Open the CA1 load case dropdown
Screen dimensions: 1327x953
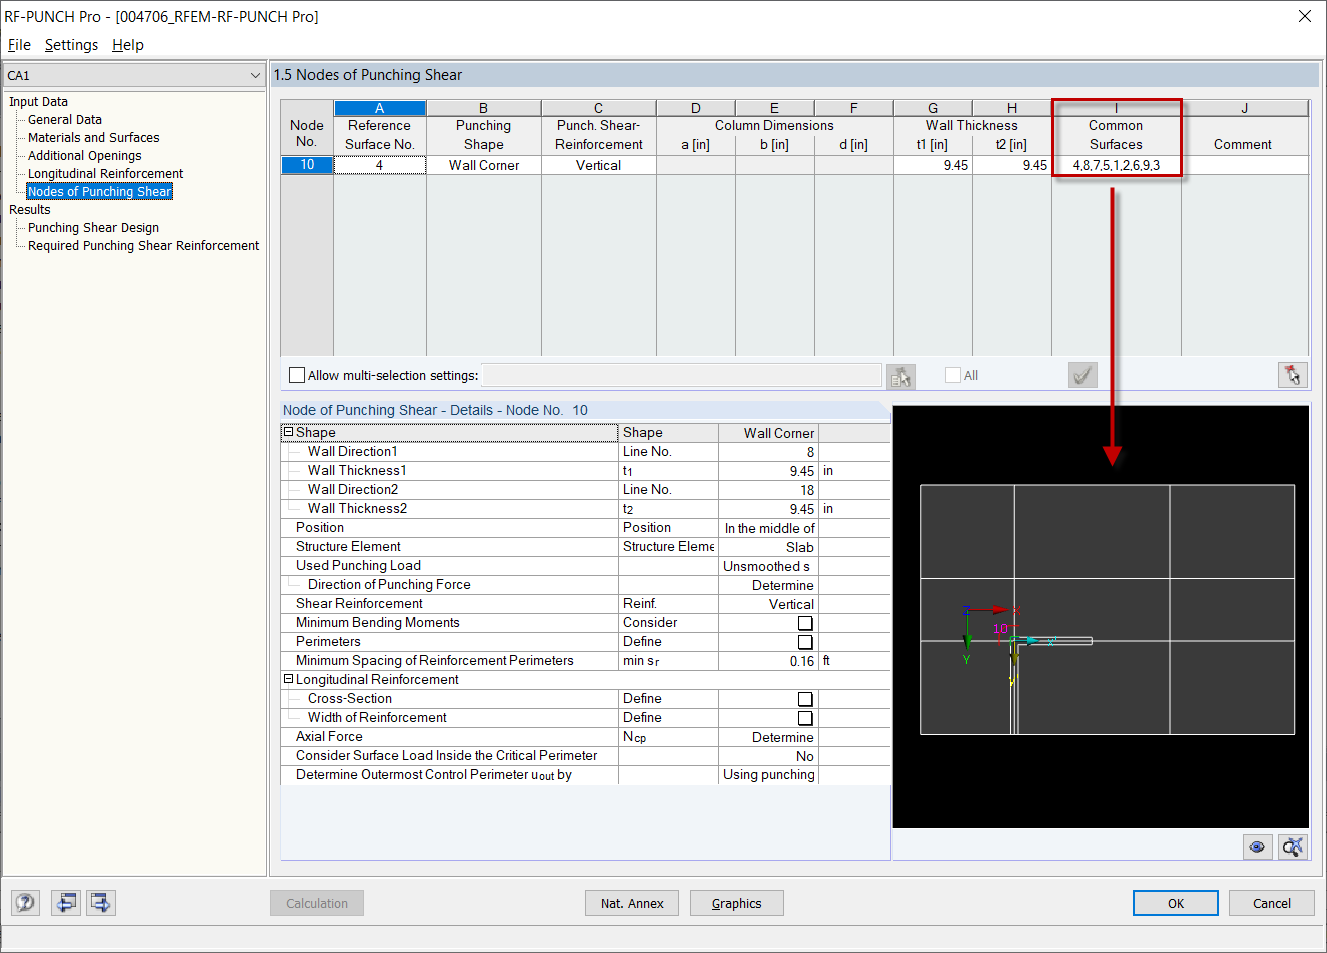click(x=254, y=75)
